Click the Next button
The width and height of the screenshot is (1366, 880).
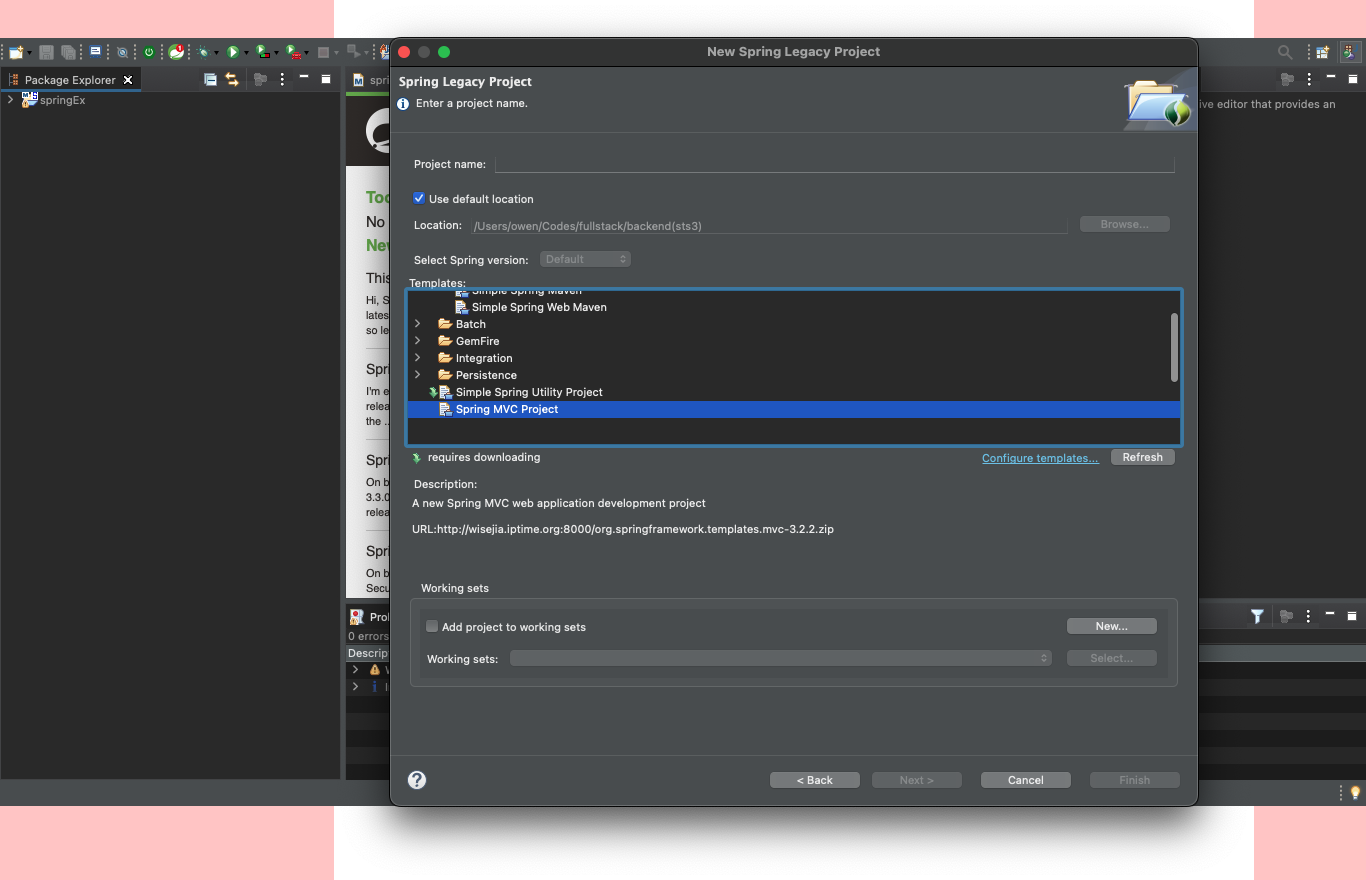916,780
